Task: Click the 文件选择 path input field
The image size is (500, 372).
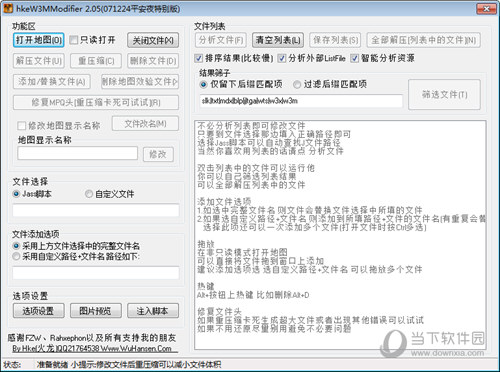Action: coord(96,211)
